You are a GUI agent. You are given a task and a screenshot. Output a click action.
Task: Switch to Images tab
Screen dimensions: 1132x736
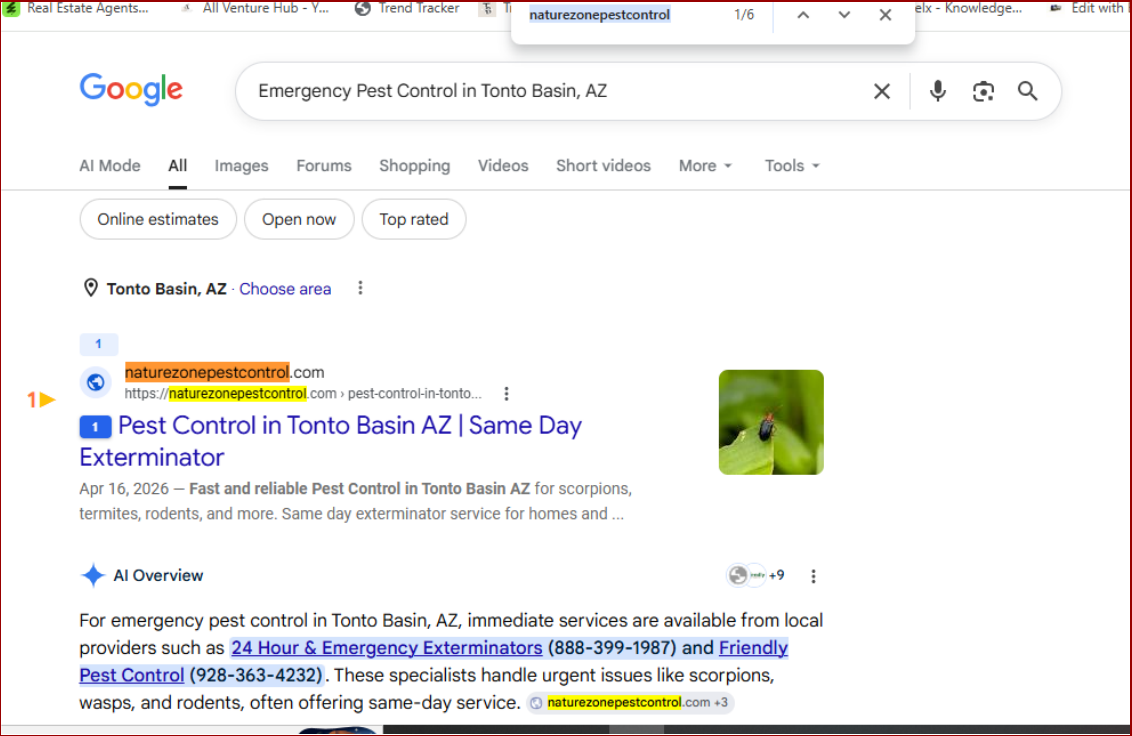click(241, 165)
